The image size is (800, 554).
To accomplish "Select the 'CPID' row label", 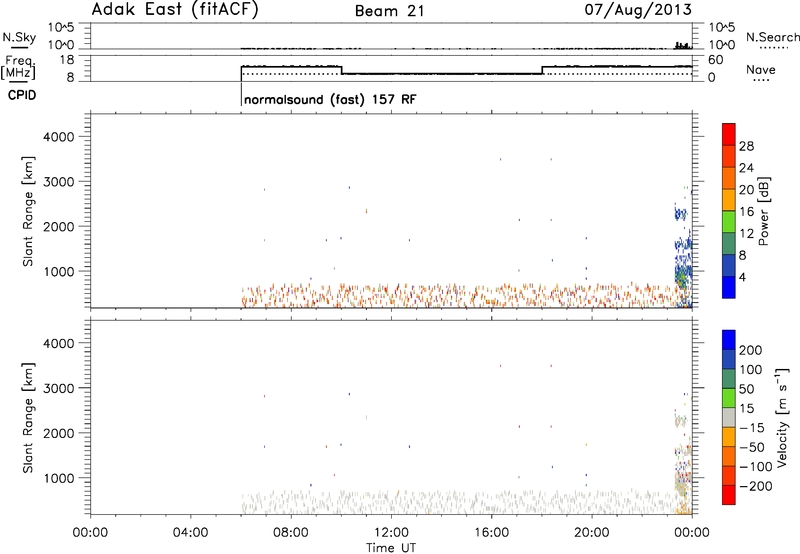I will 22,95.
